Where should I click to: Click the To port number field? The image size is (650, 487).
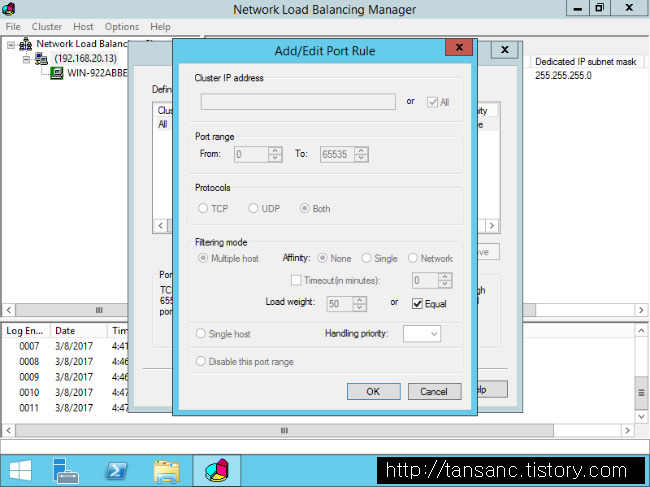click(337, 155)
